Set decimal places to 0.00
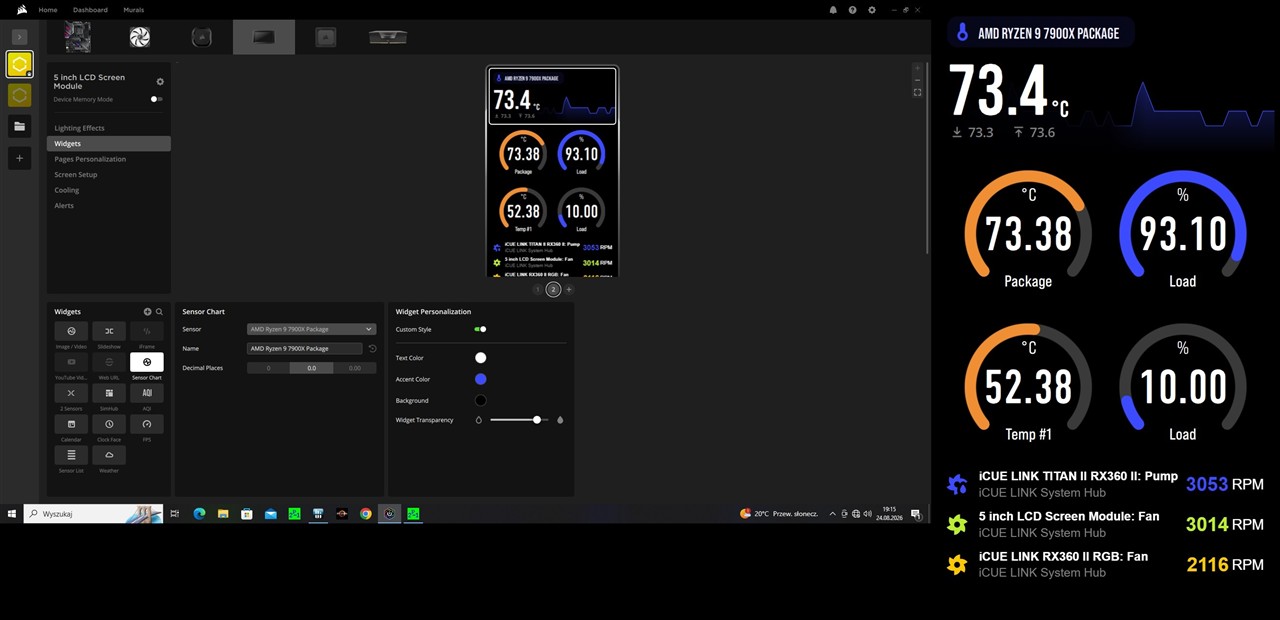This screenshot has width=1280, height=620. [x=355, y=368]
